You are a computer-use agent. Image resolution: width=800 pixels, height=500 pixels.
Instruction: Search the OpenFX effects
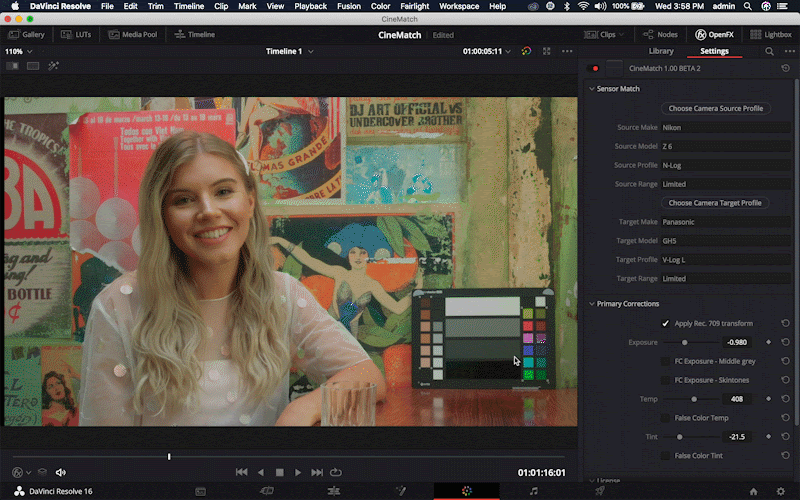click(x=769, y=51)
